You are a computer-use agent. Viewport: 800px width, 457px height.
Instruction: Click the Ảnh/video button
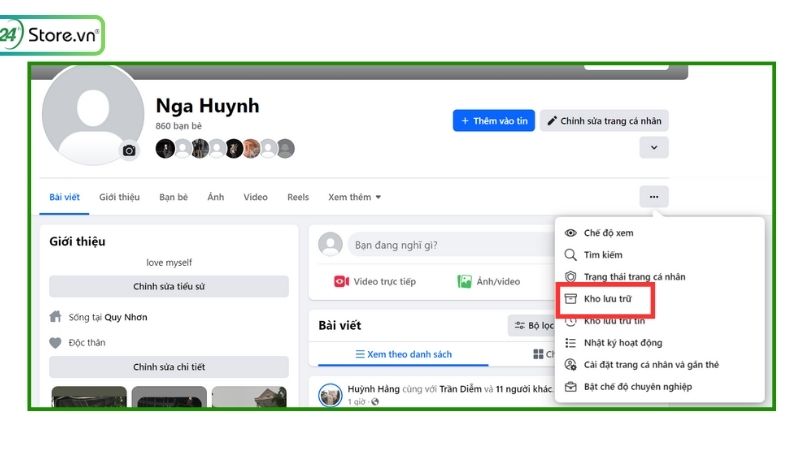coord(489,282)
